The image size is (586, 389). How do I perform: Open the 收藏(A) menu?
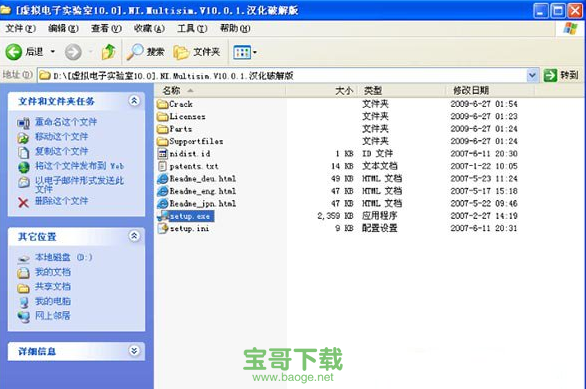tap(149, 28)
